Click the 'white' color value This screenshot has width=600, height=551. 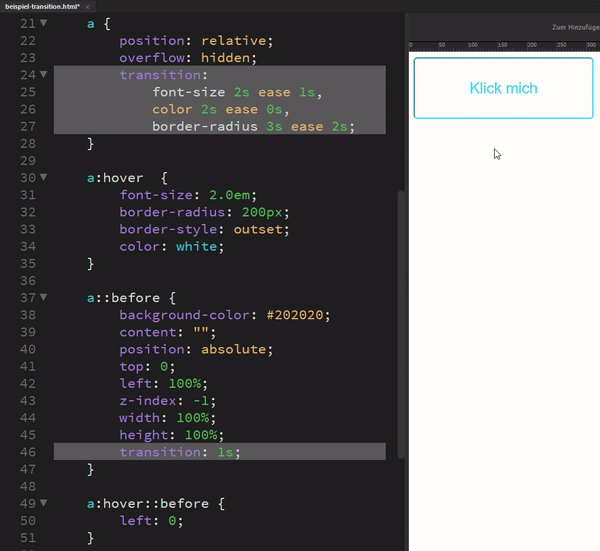(194, 246)
